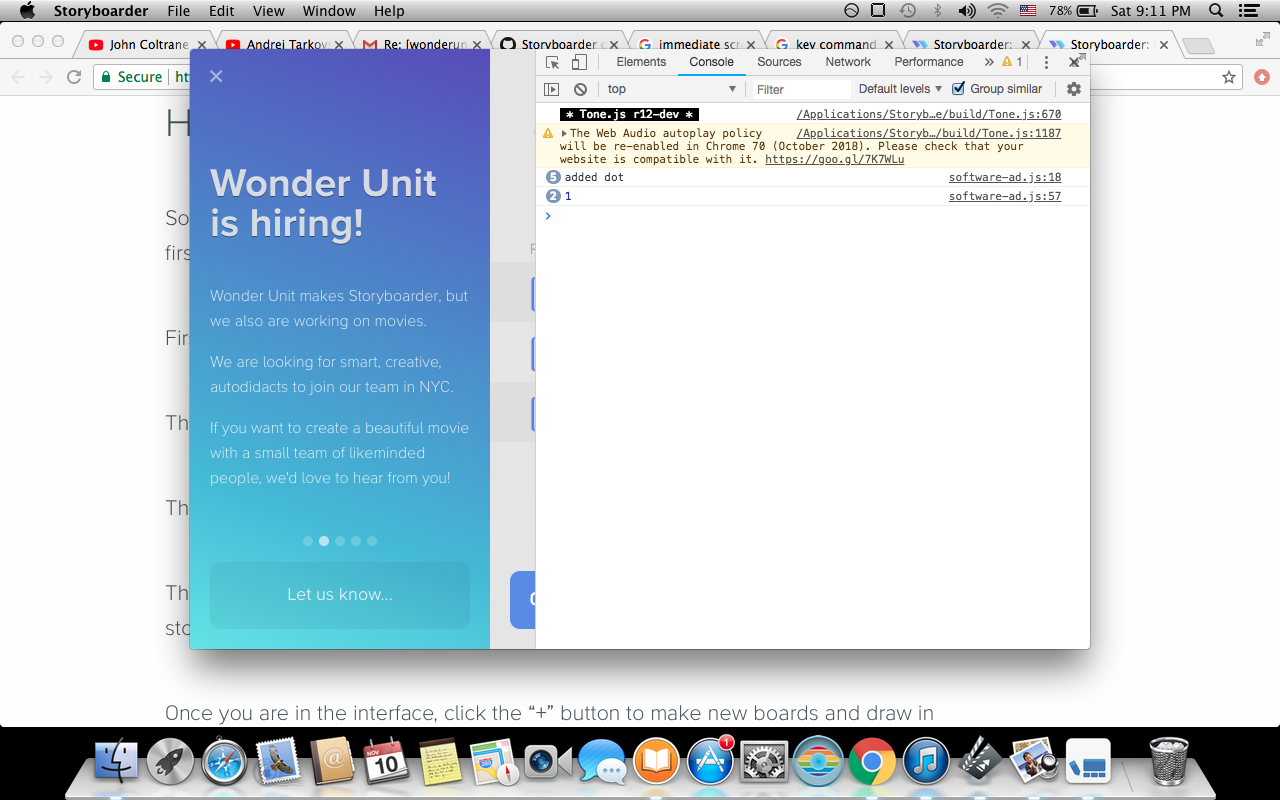Select the inspect element tool in DevTools
Viewport: 1280px width, 800px height.
point(552,62)
